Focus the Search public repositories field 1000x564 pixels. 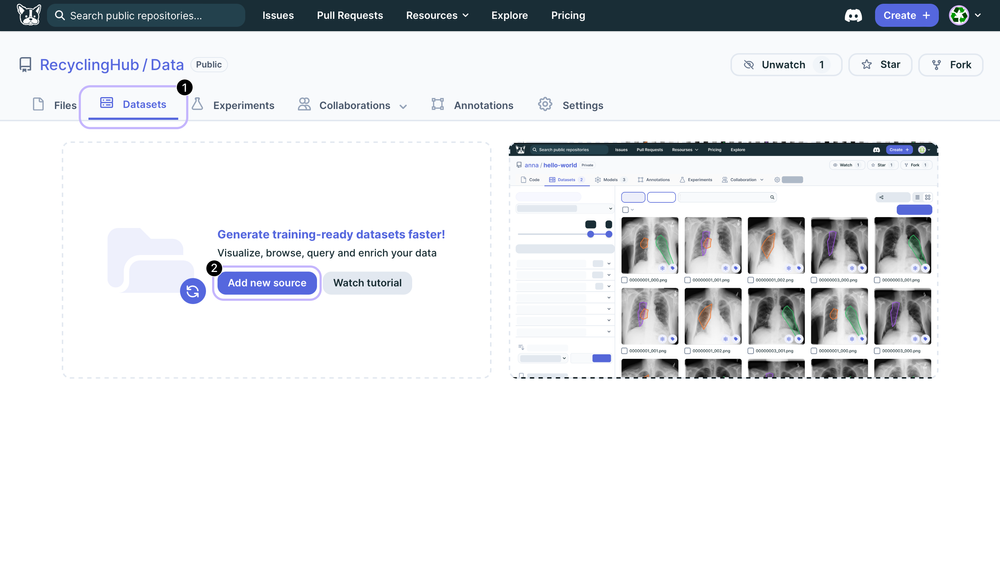pyautogui.click(x=150, y=16)
